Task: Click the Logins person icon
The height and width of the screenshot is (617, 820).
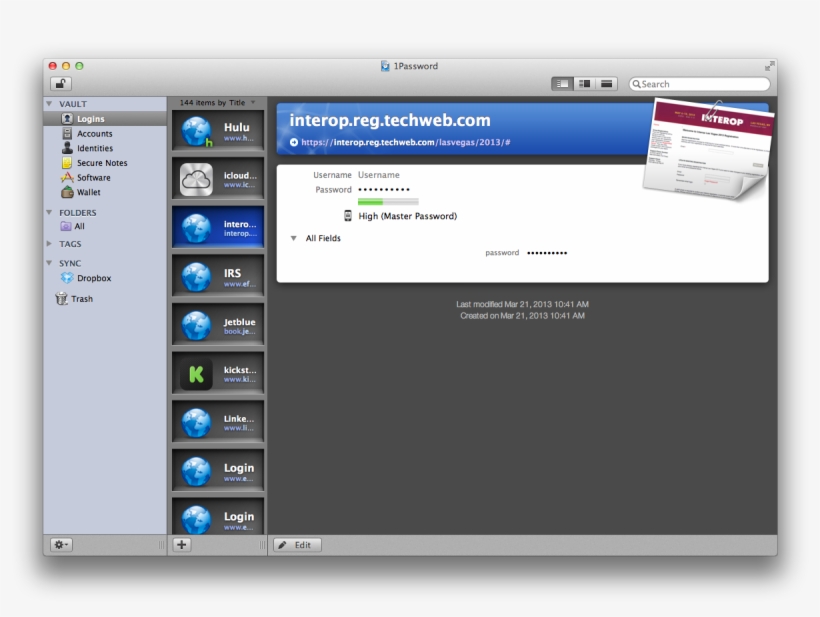Action: click(67, 119)
